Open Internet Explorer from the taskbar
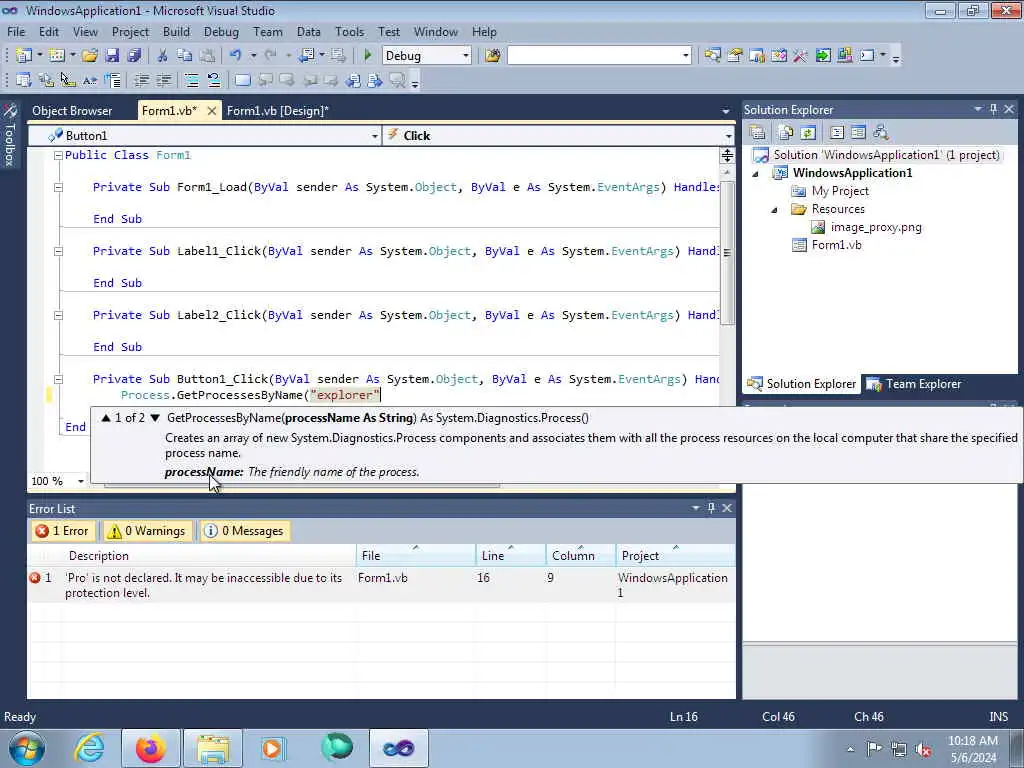Image resolution: width=1024 pixels, height=768 pixels. pyautogui.click(x=89, y=748)
